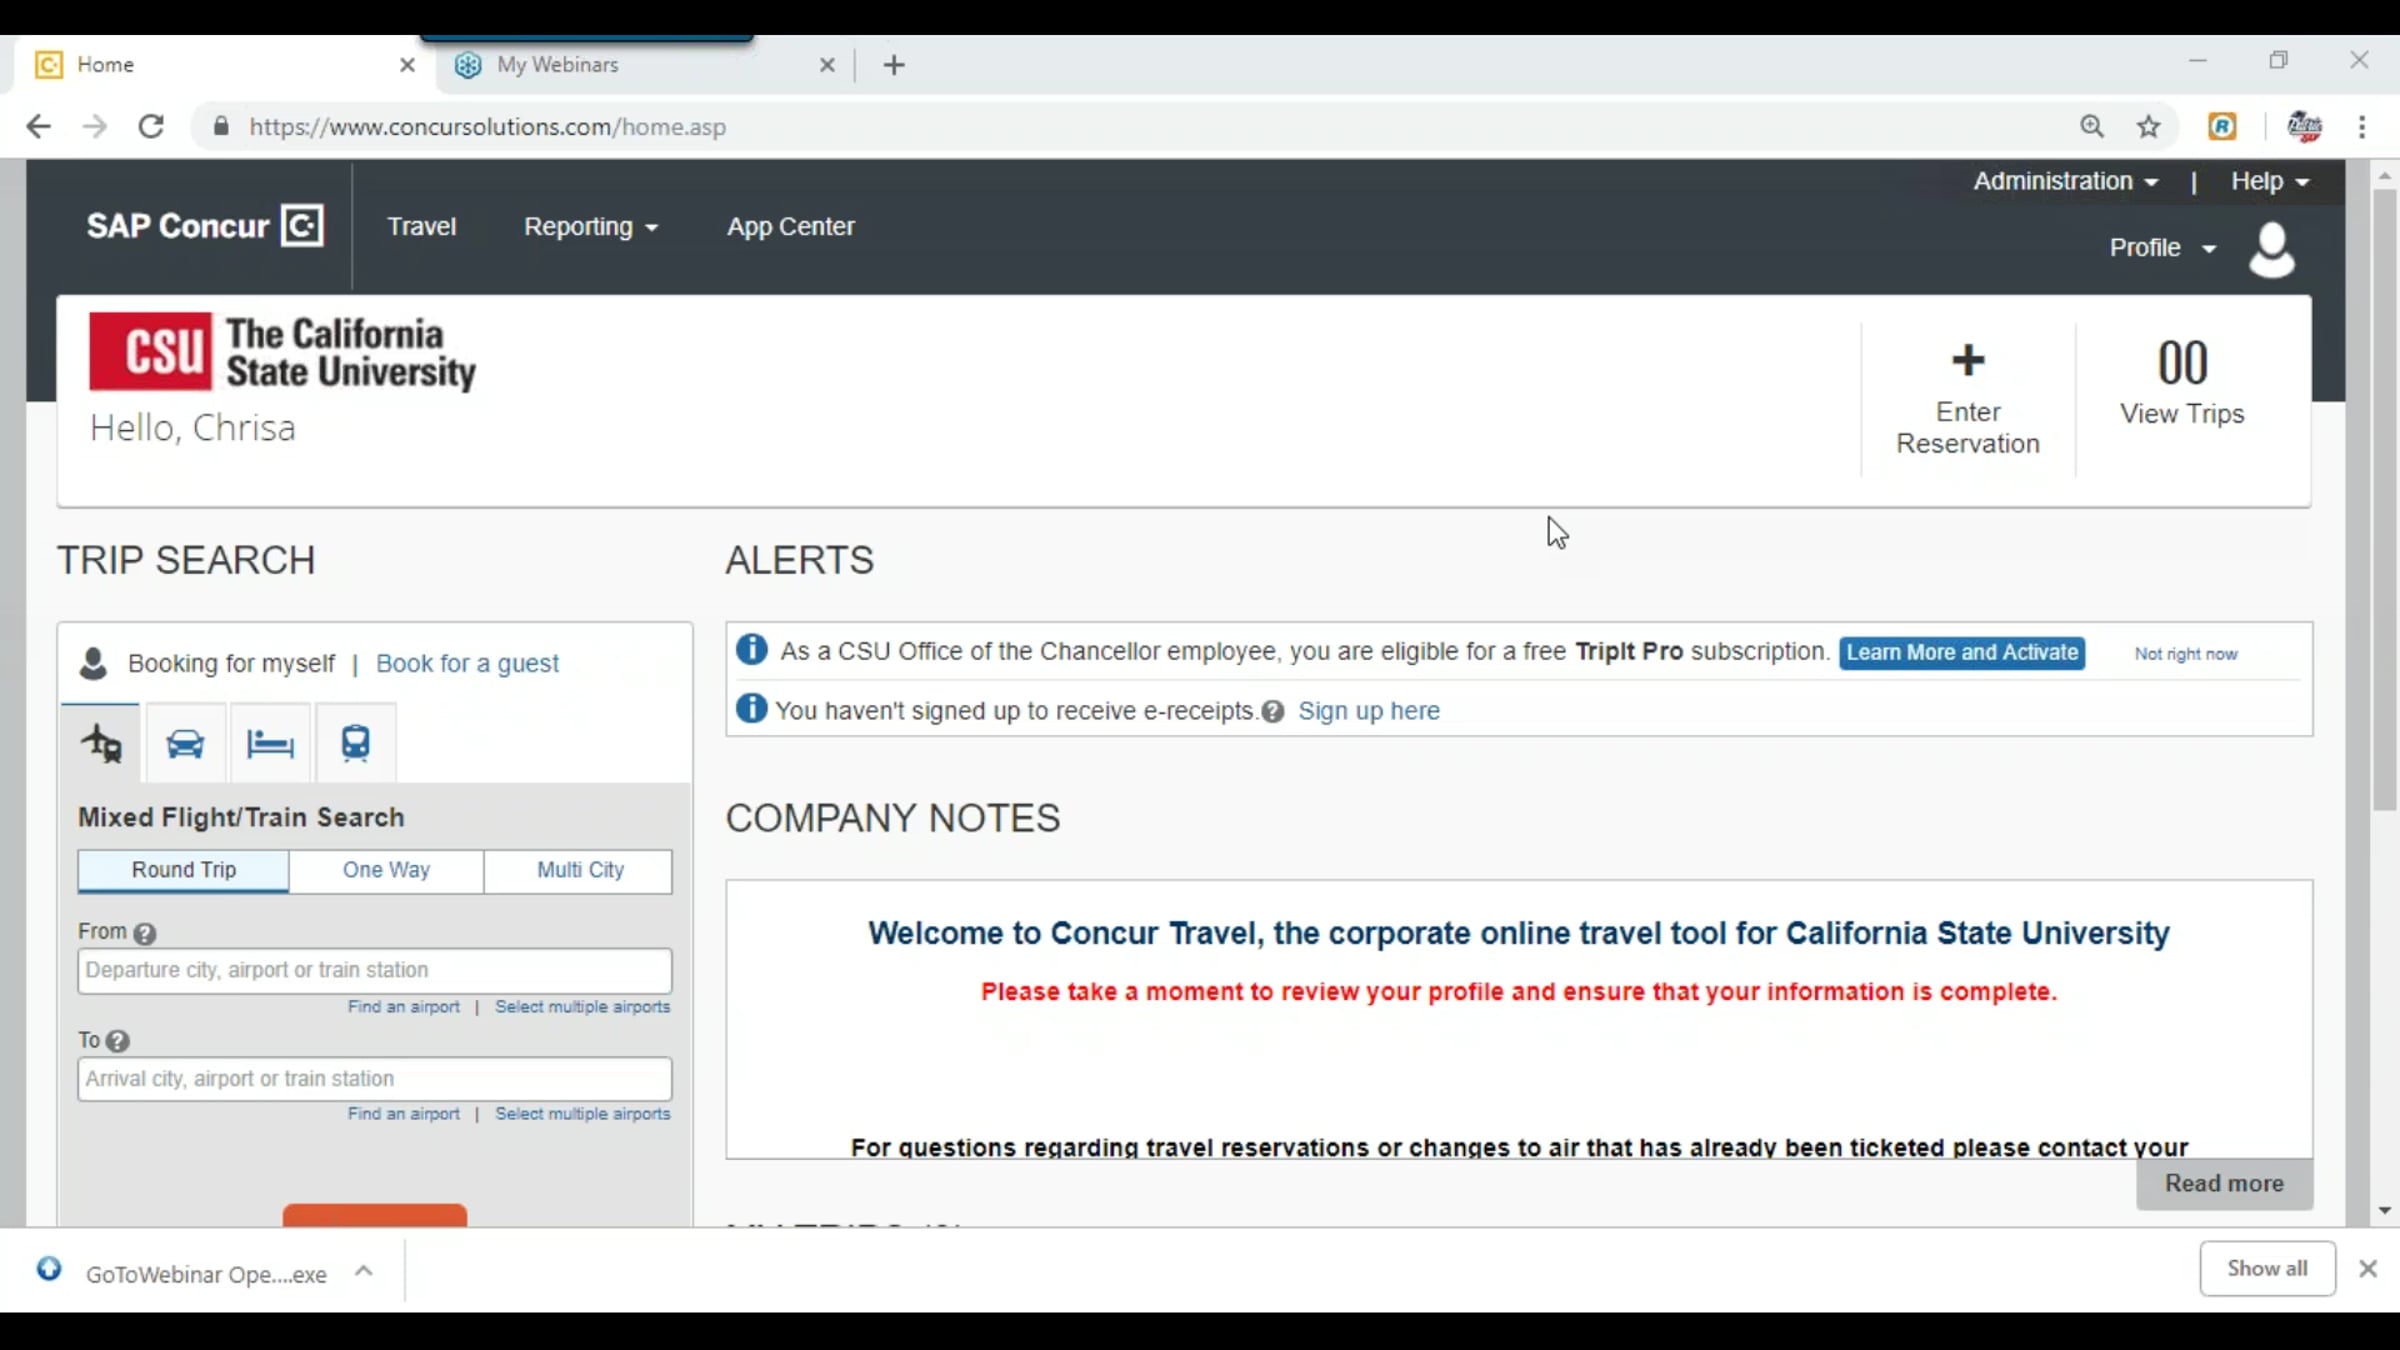Click the Departure city input field

point(375,971)
